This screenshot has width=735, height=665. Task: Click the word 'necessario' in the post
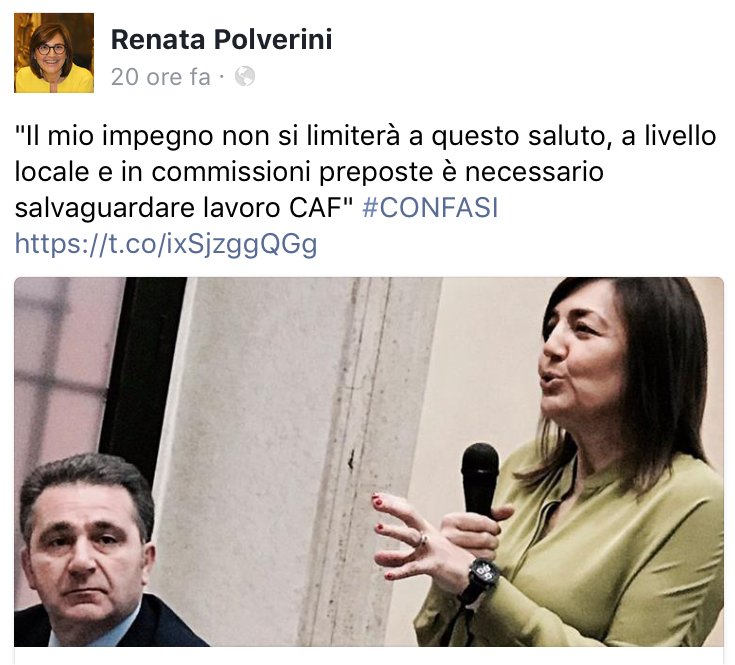[534, 172]
